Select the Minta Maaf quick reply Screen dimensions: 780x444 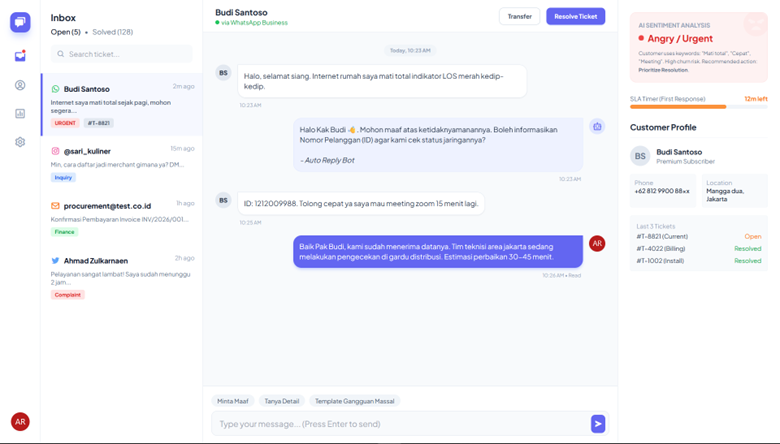[x=233, y=401]
